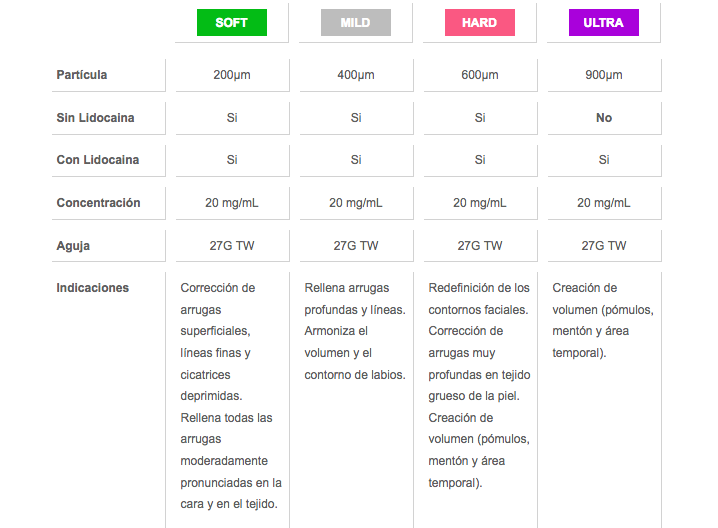Select MILD indications text about contorno de labios
Image resolution: width=718 pixels, height=528 pixels.
point(354,374)
